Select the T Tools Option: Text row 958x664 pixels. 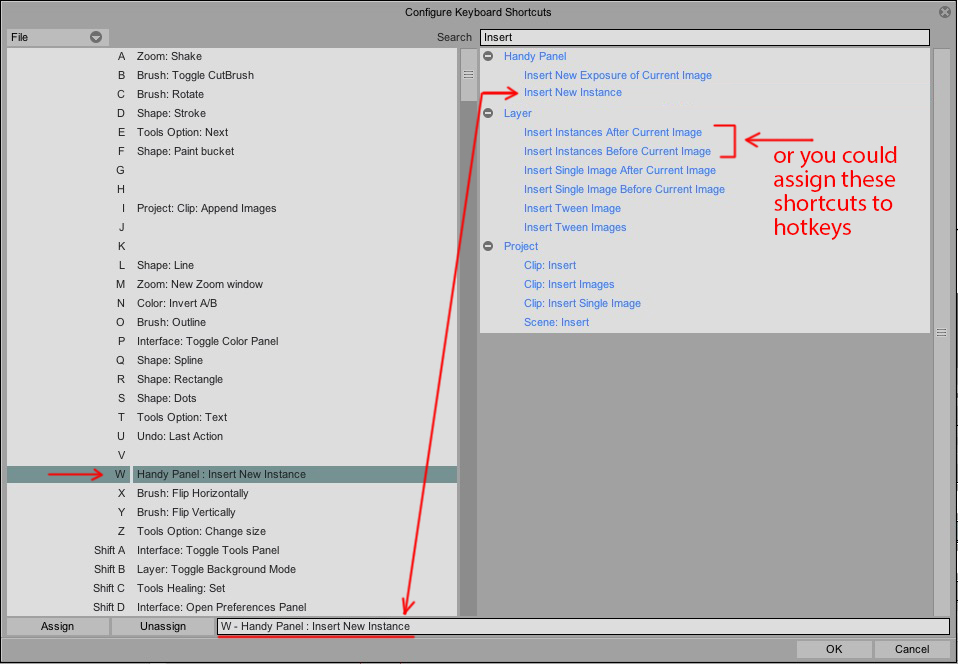(x=232, y=417)
